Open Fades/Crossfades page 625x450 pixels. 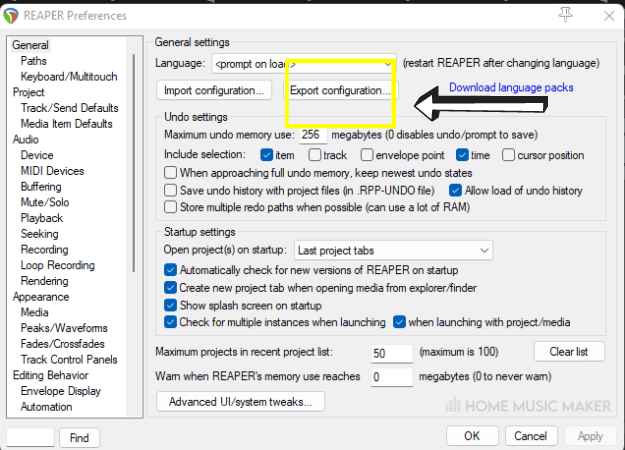[x=62, y=344]
